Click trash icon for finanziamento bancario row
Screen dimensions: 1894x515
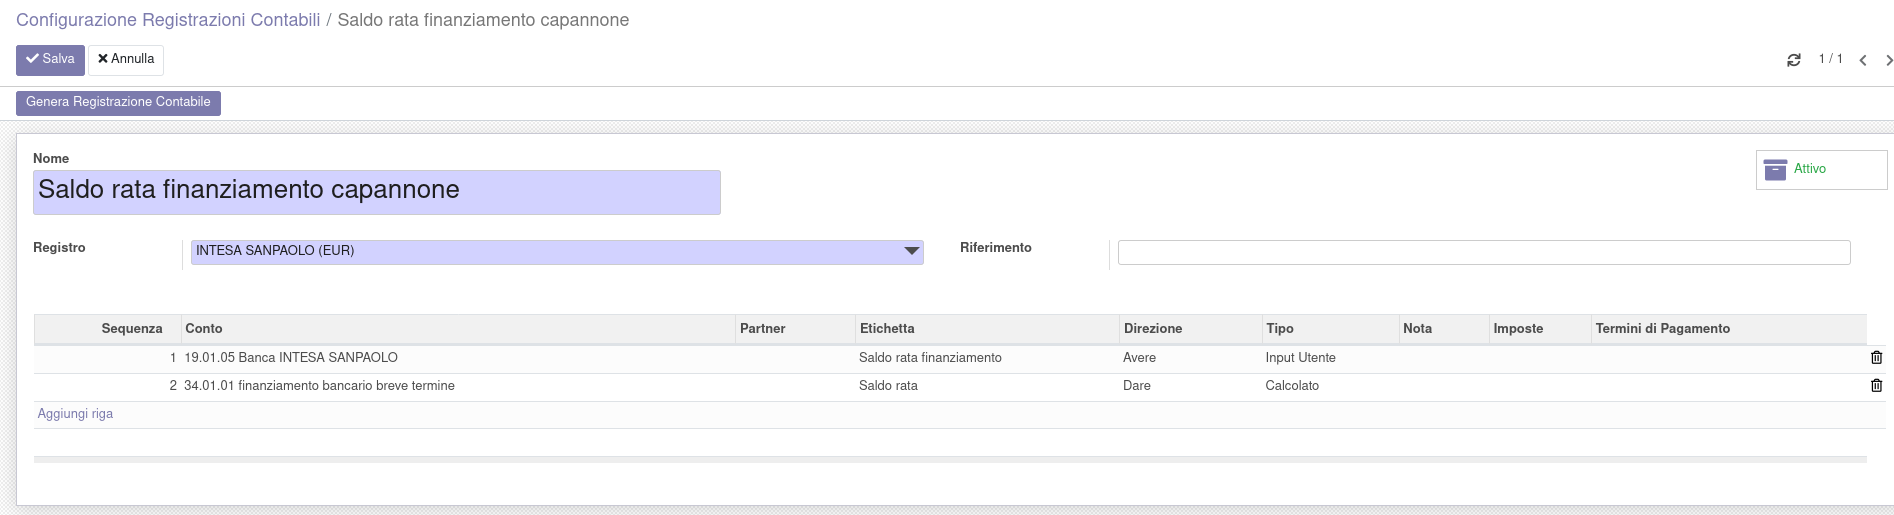pyautogui.click(x=1876, y=386)
